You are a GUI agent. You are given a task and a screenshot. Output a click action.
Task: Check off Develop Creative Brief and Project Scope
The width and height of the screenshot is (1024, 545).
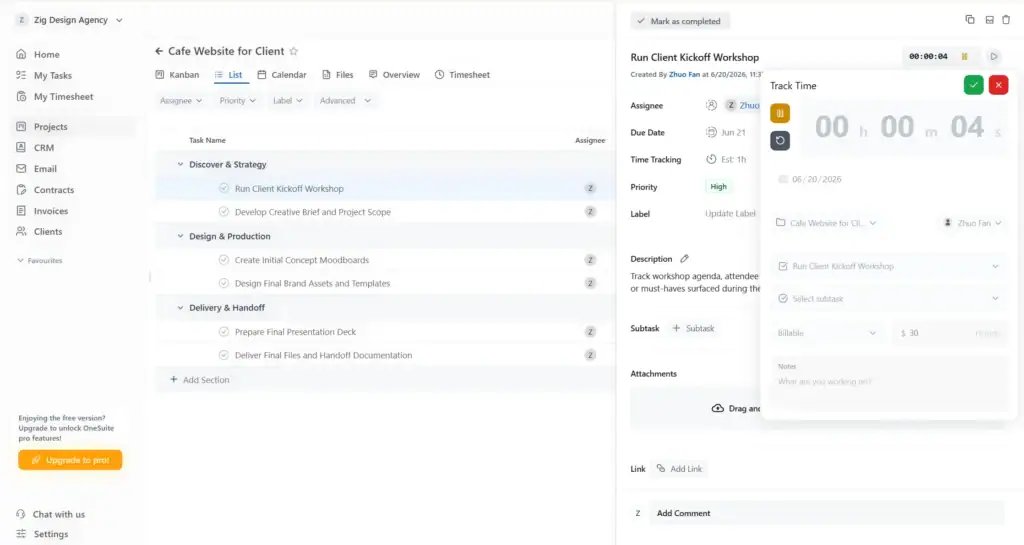tap(224, 211)
